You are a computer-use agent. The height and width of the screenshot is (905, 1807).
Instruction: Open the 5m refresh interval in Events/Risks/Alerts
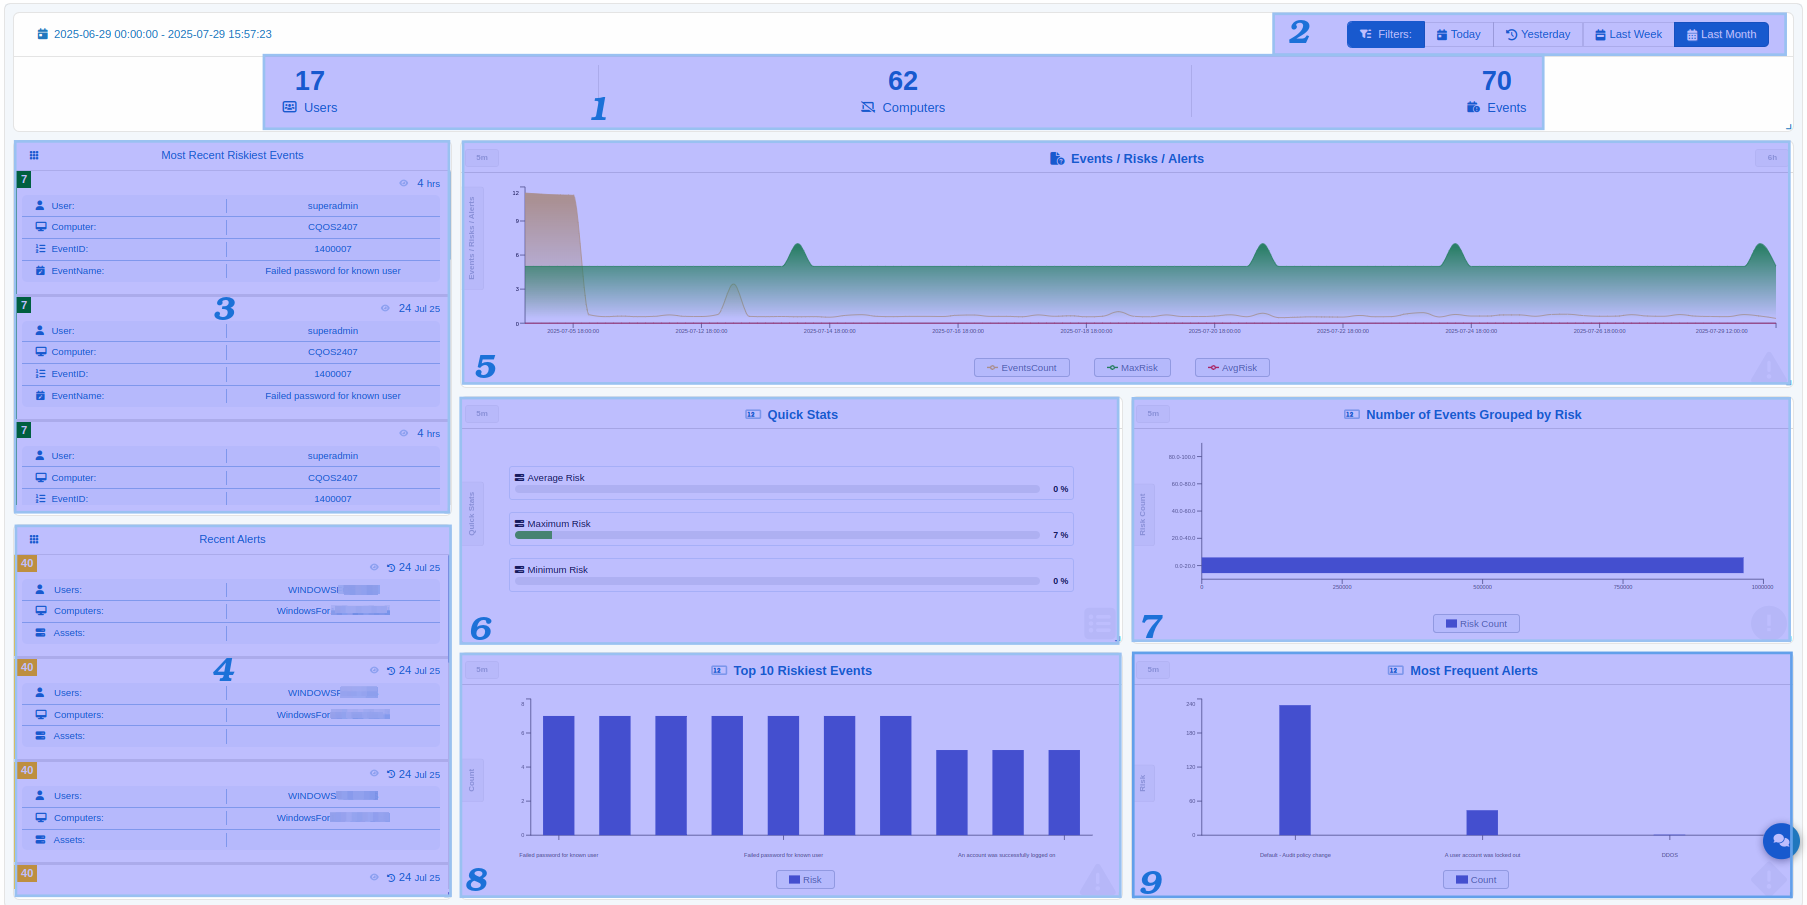[482, 158]
